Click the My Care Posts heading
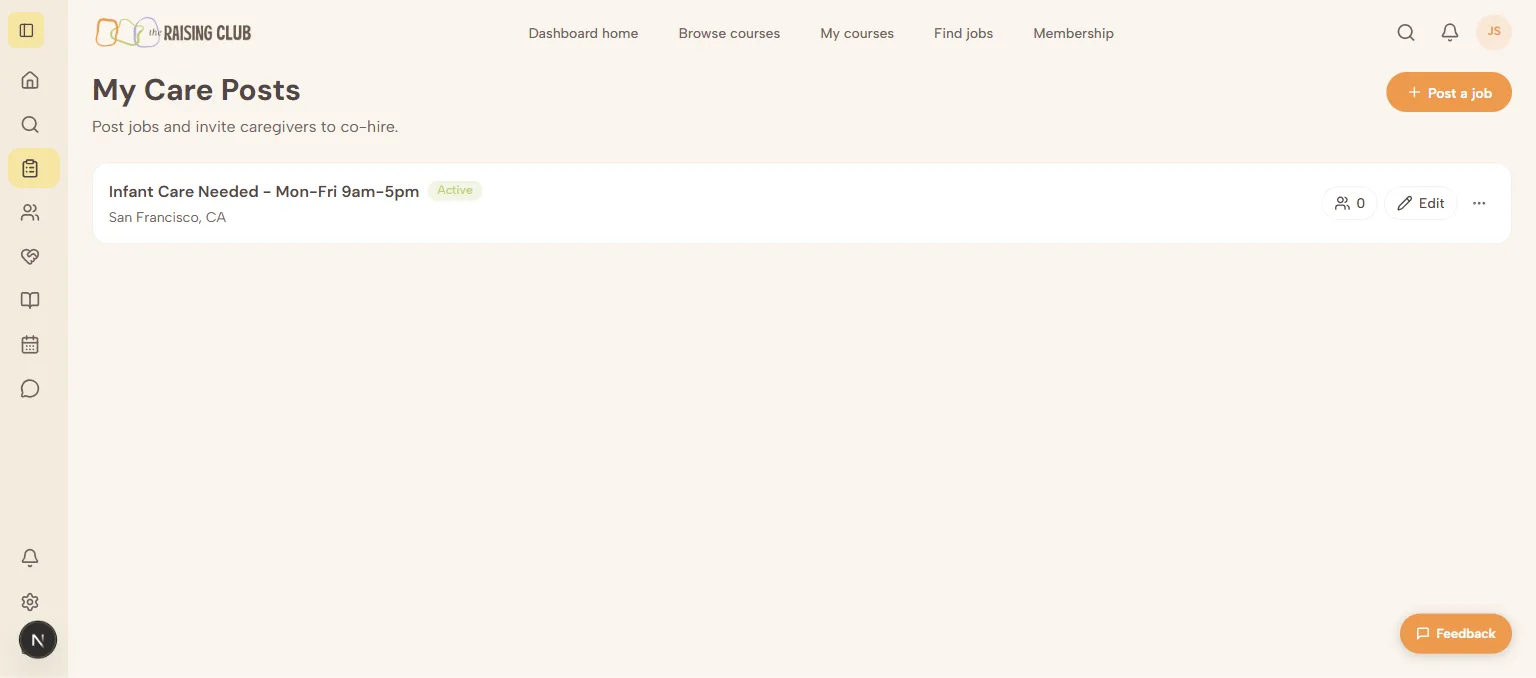Screen dimensions: 1536x678 click(196, 90)
